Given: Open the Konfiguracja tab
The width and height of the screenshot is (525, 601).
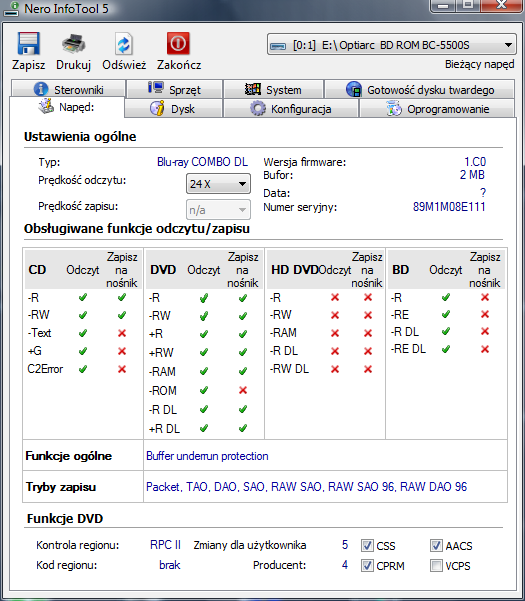Looking at the screenshot, I should (291, 108).
